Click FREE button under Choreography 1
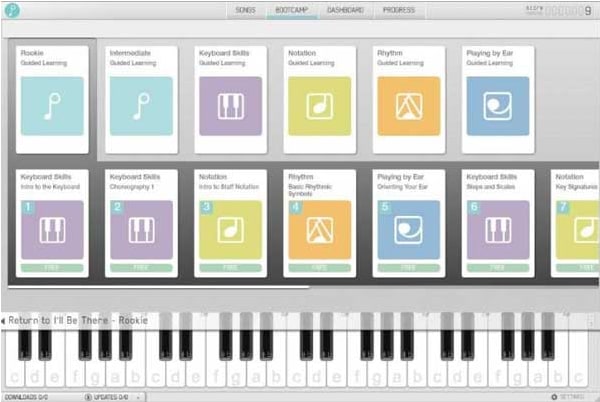The width and height of the screenshot is (600, 402). (x=141, y=268)
